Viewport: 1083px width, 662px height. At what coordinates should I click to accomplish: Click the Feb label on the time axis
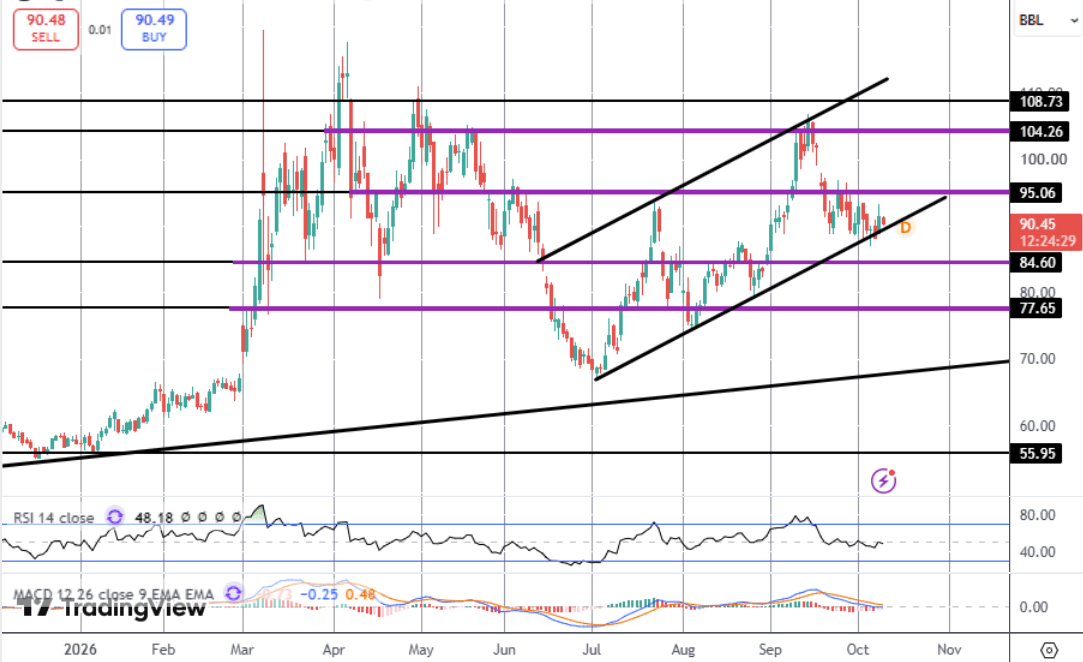click(163, 650)
